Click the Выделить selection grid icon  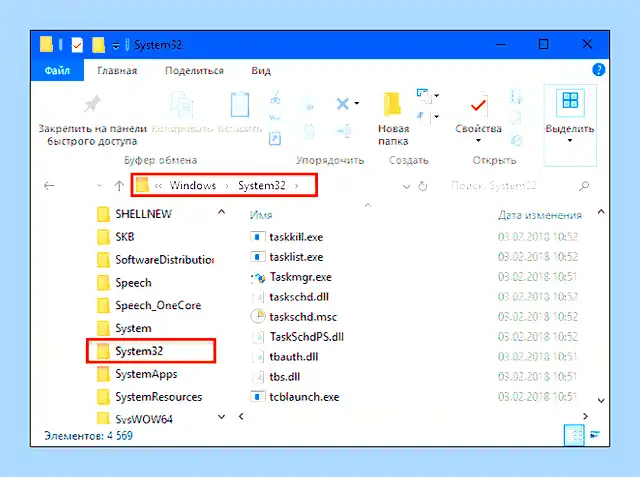click(570, 101)
